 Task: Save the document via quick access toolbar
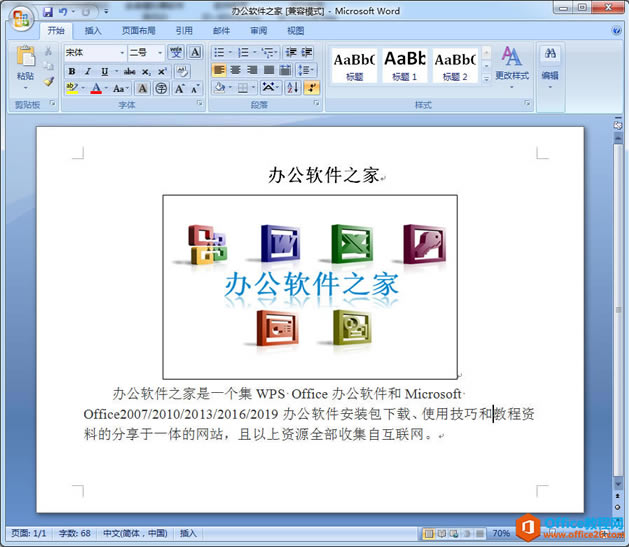click(x=48, y=12)
